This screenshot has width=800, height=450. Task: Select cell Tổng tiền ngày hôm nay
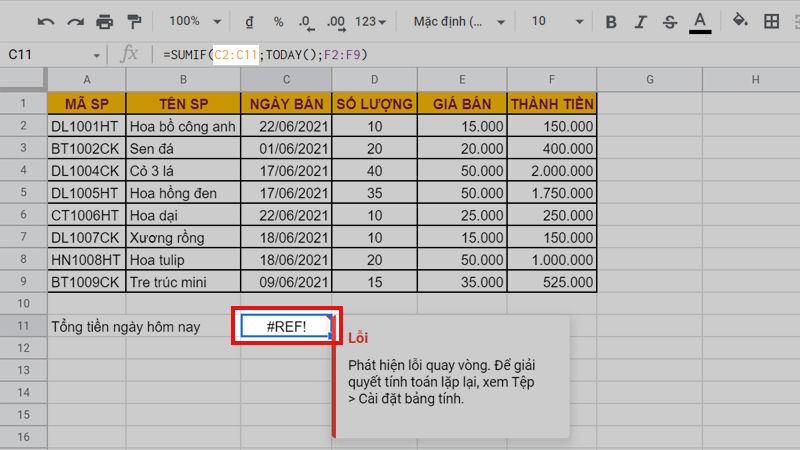(126, 327)
